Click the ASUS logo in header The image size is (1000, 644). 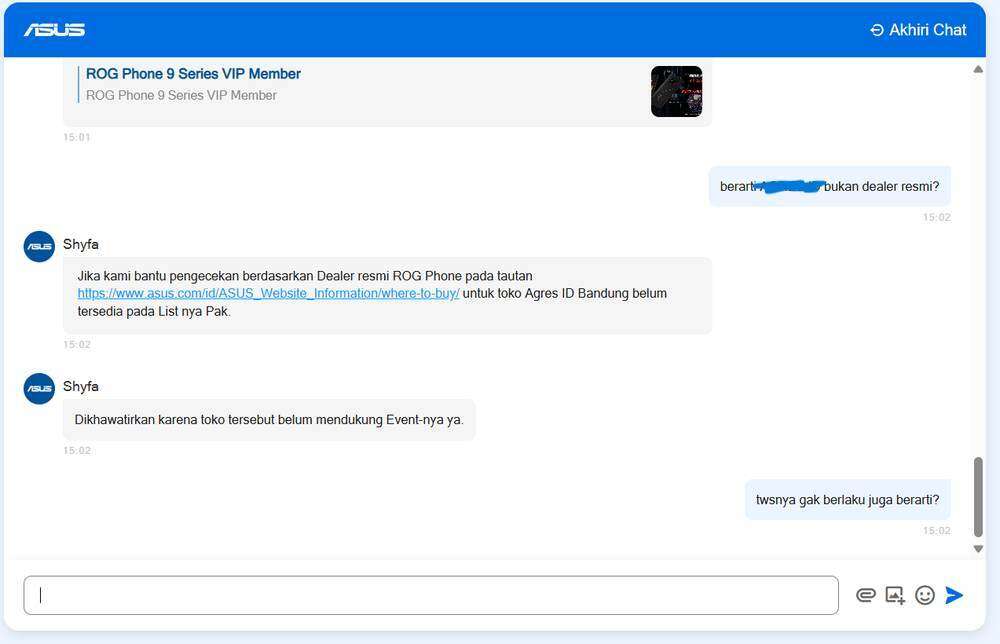(x=54, y=30)
